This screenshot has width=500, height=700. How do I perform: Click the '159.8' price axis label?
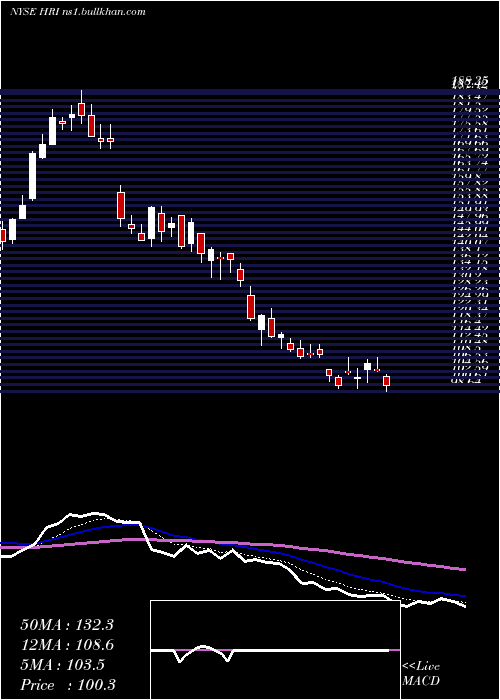(x=467, y=176)
